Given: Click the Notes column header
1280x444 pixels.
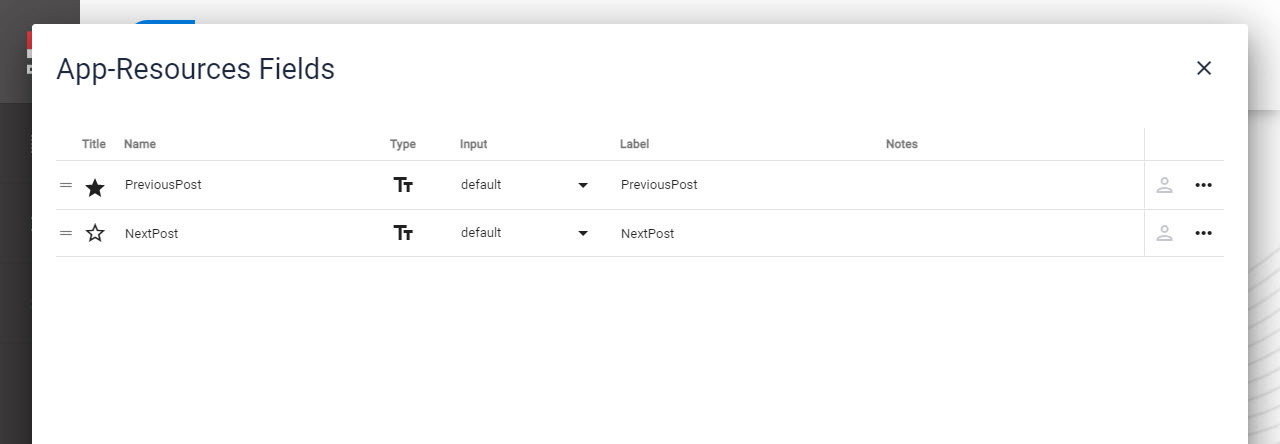Looking at the screenshot, I should (901, 144).
